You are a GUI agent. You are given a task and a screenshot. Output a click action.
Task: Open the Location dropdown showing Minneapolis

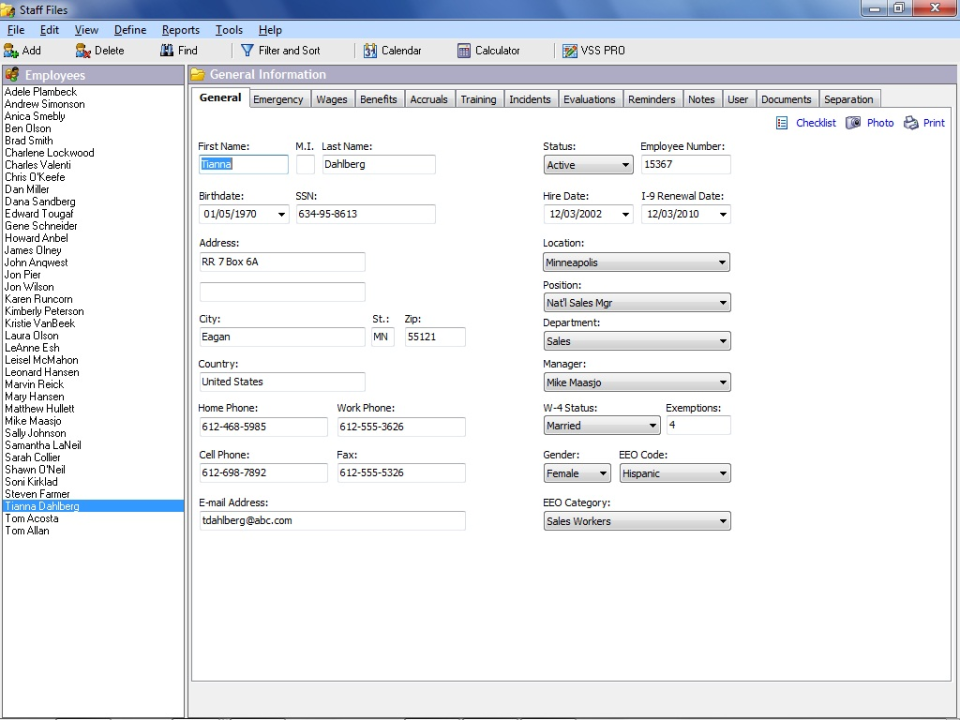722,263
